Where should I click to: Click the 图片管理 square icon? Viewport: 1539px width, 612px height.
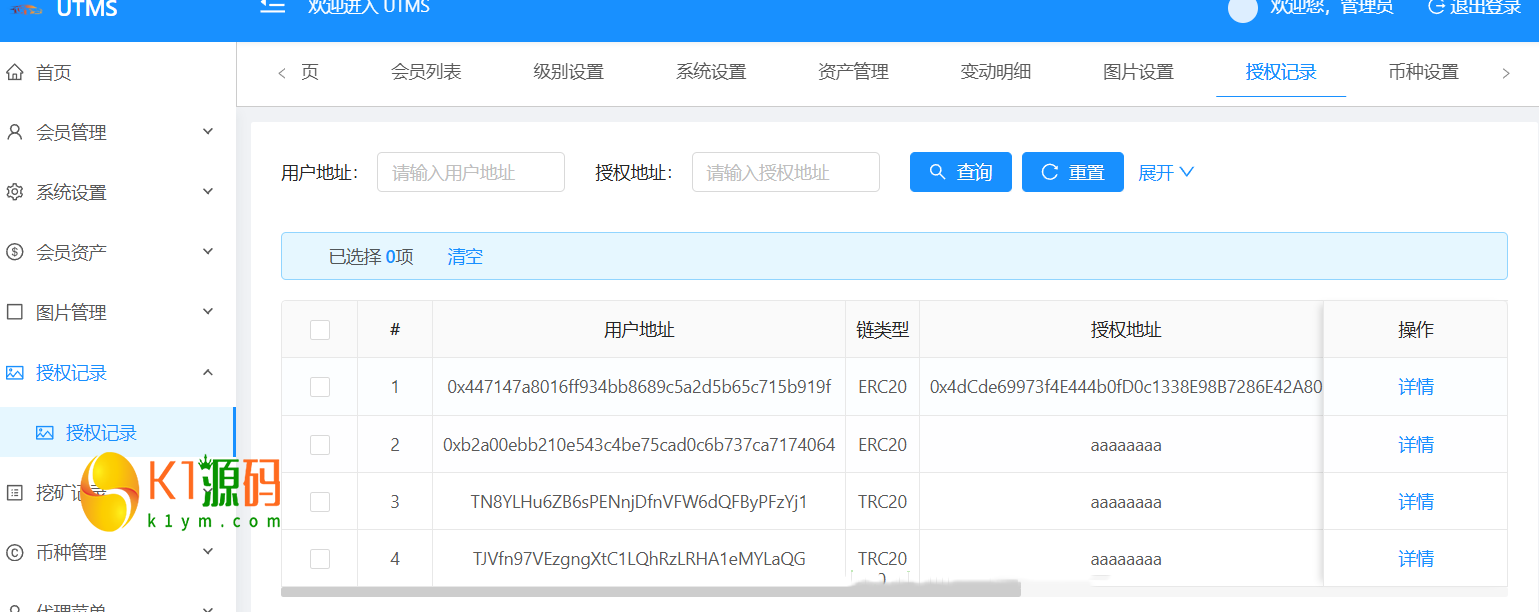tap(15, 312)
